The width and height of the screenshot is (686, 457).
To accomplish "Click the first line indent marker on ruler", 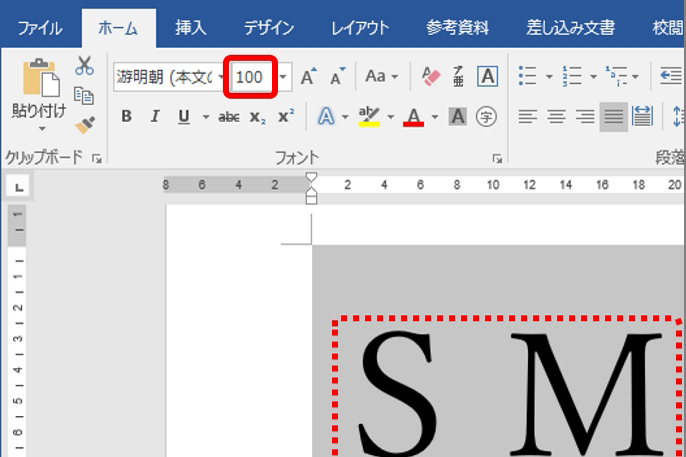I will pos(311,178).
